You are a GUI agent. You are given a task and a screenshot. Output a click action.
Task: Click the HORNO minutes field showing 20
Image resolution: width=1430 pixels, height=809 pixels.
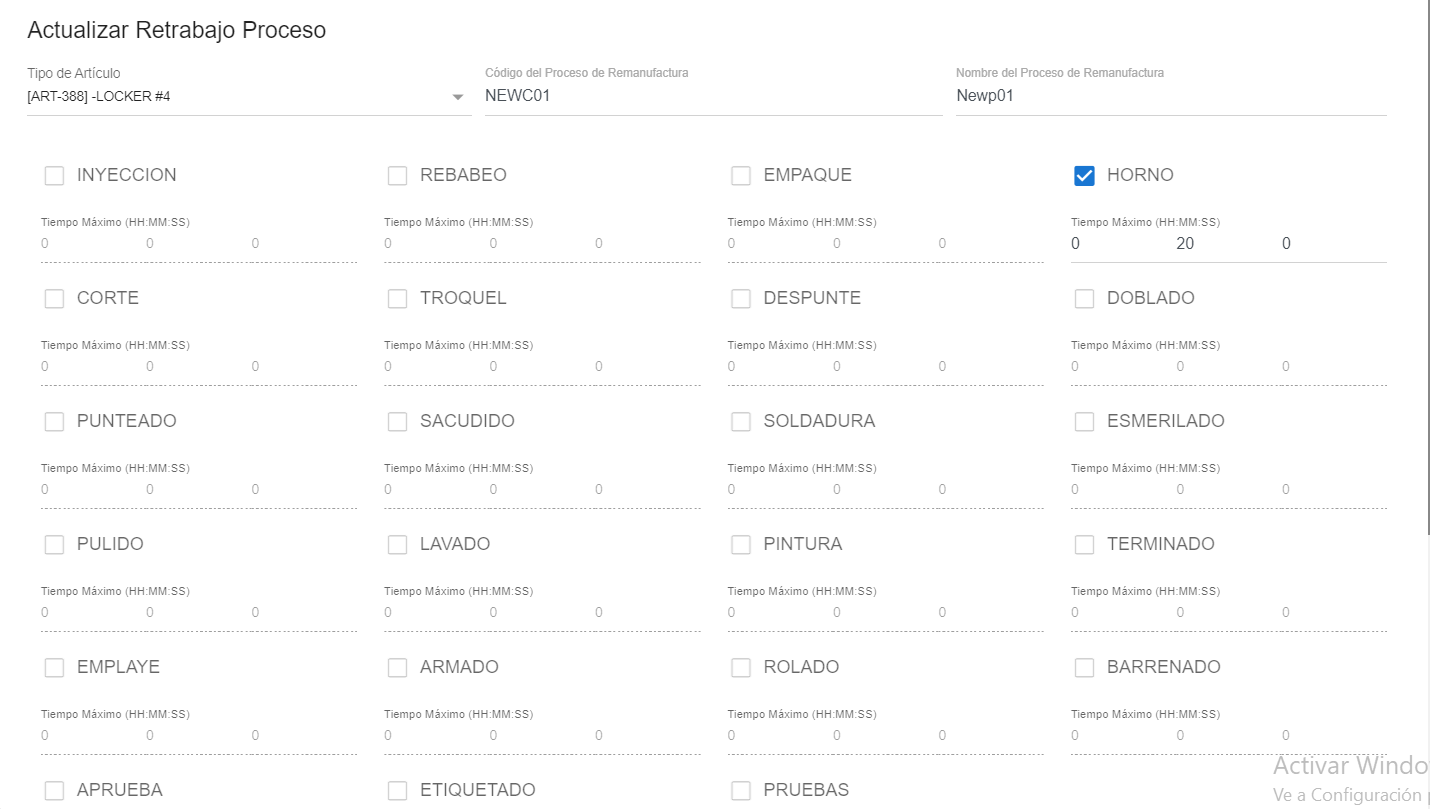pos(1185,244)
